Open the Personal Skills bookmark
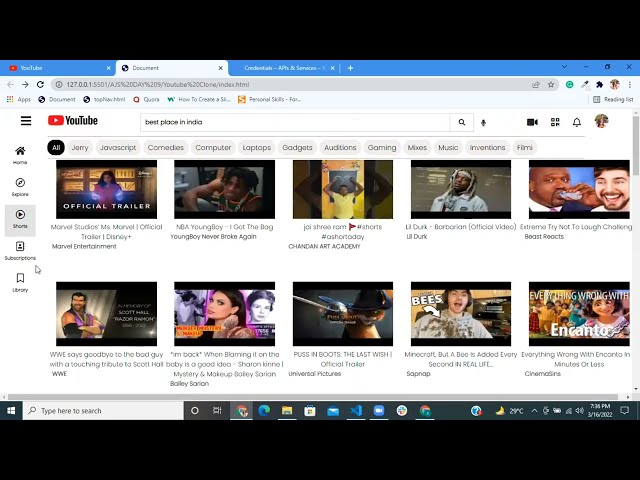The width and height of the screenshot is (640, 480). click(269, 99)
